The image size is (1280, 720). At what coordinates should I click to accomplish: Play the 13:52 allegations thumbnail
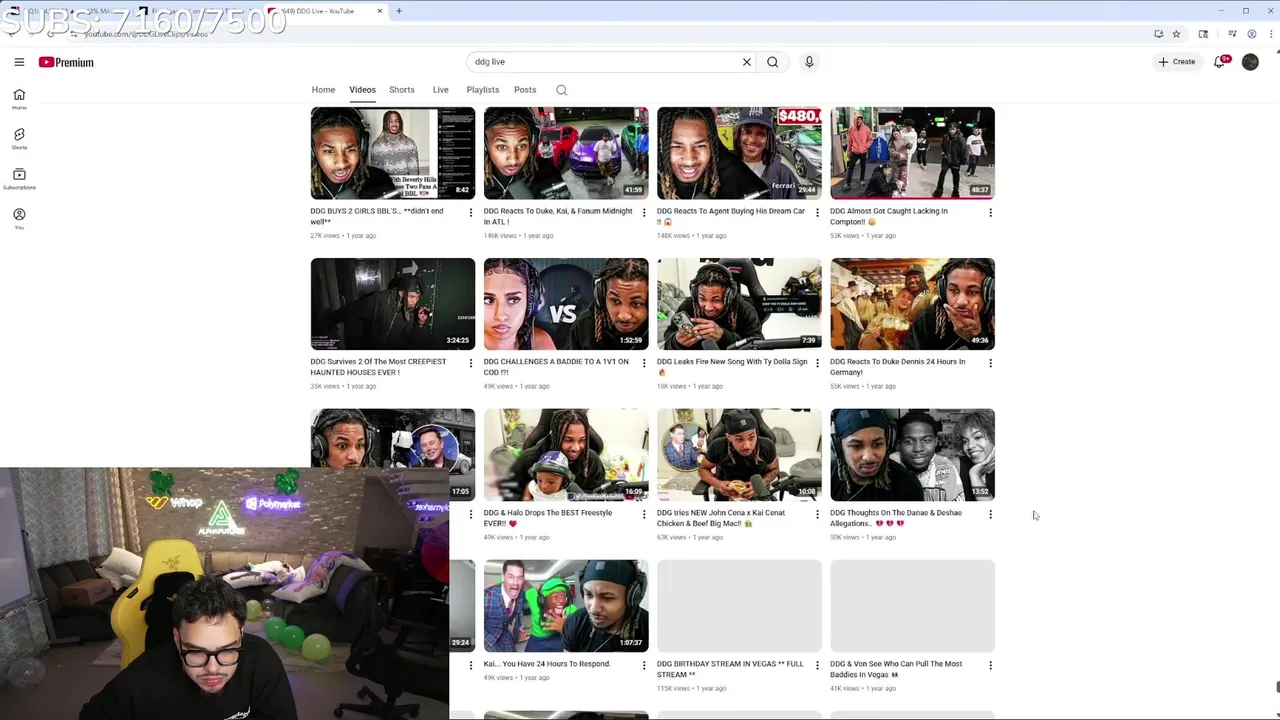coord(912,455)
